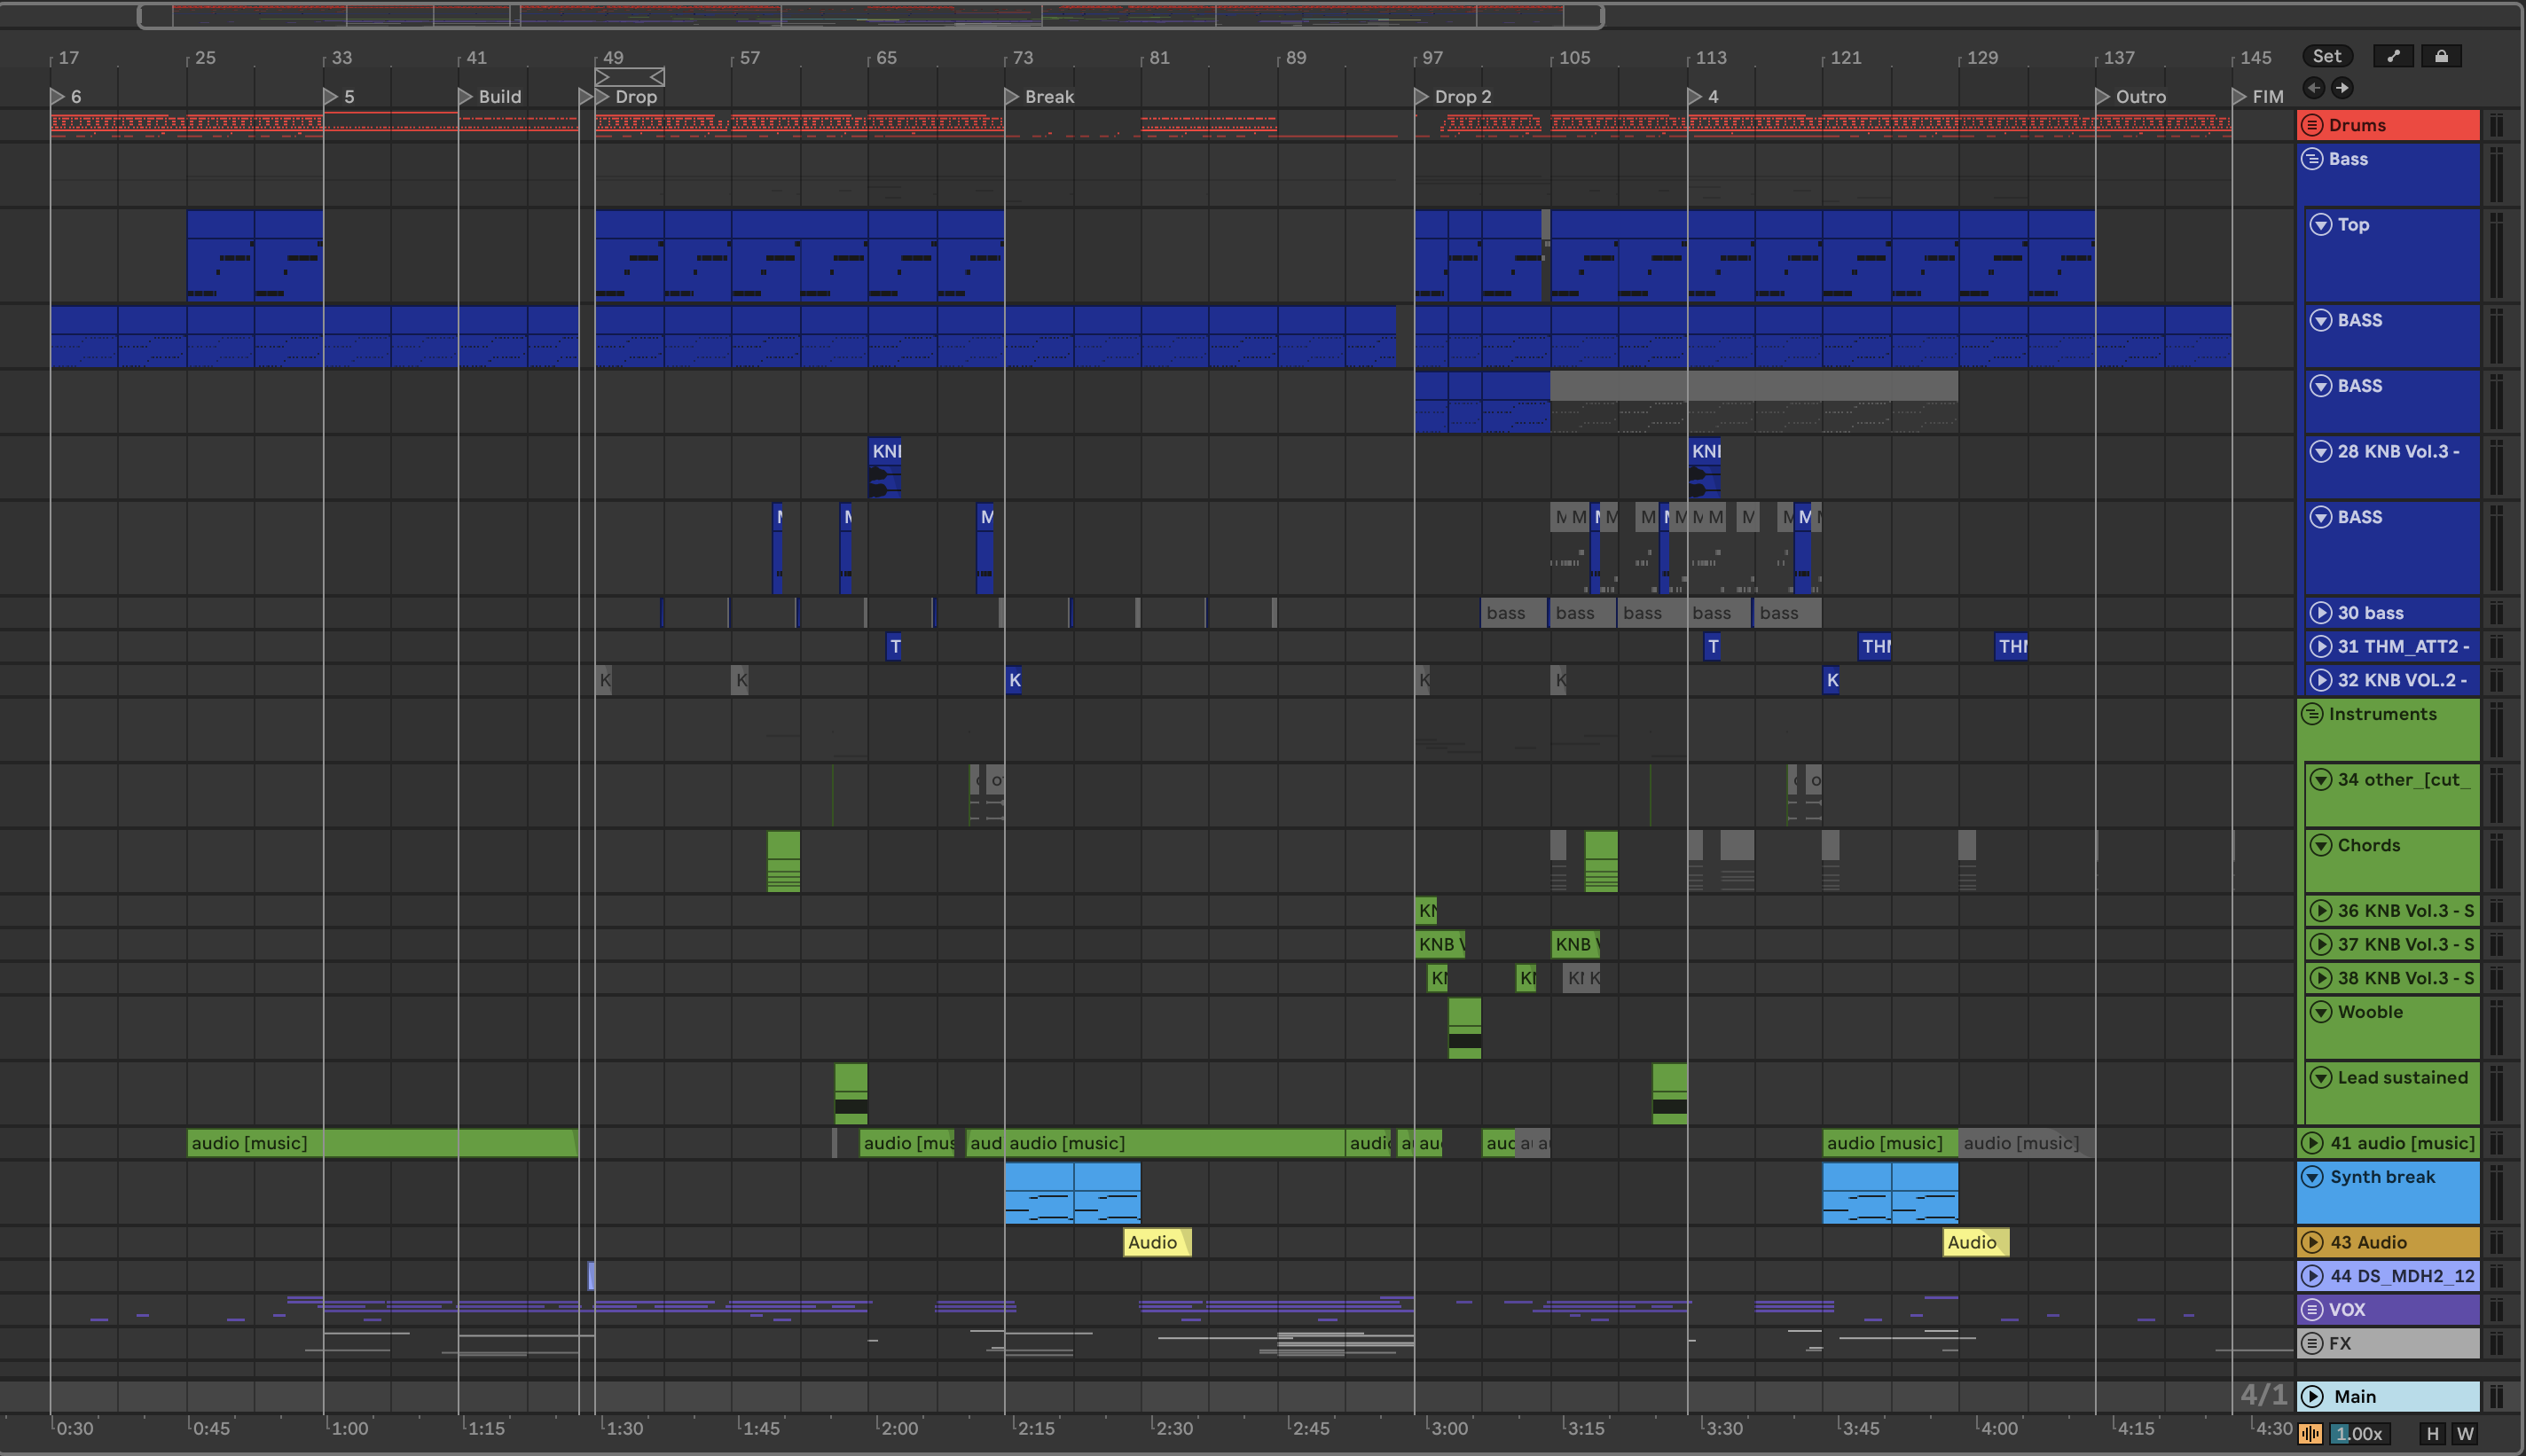Toggle the automation mode button
2526x1456 pixels.
[2393, 56]
